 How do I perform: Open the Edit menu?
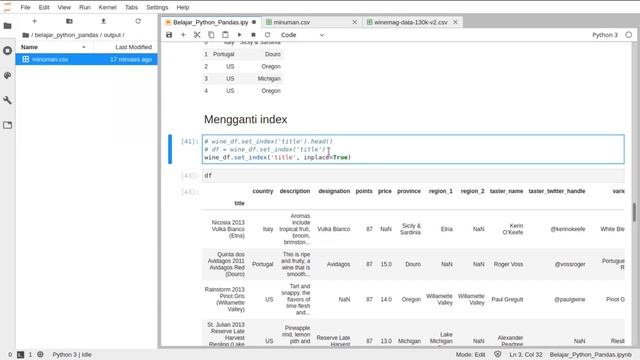44,7
